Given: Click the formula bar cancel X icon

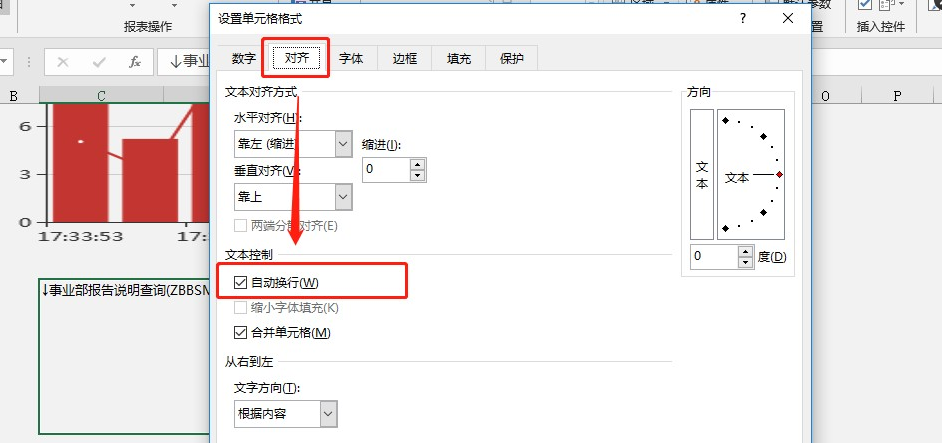Looking at the screenshot, I should (x=63, y=63).
